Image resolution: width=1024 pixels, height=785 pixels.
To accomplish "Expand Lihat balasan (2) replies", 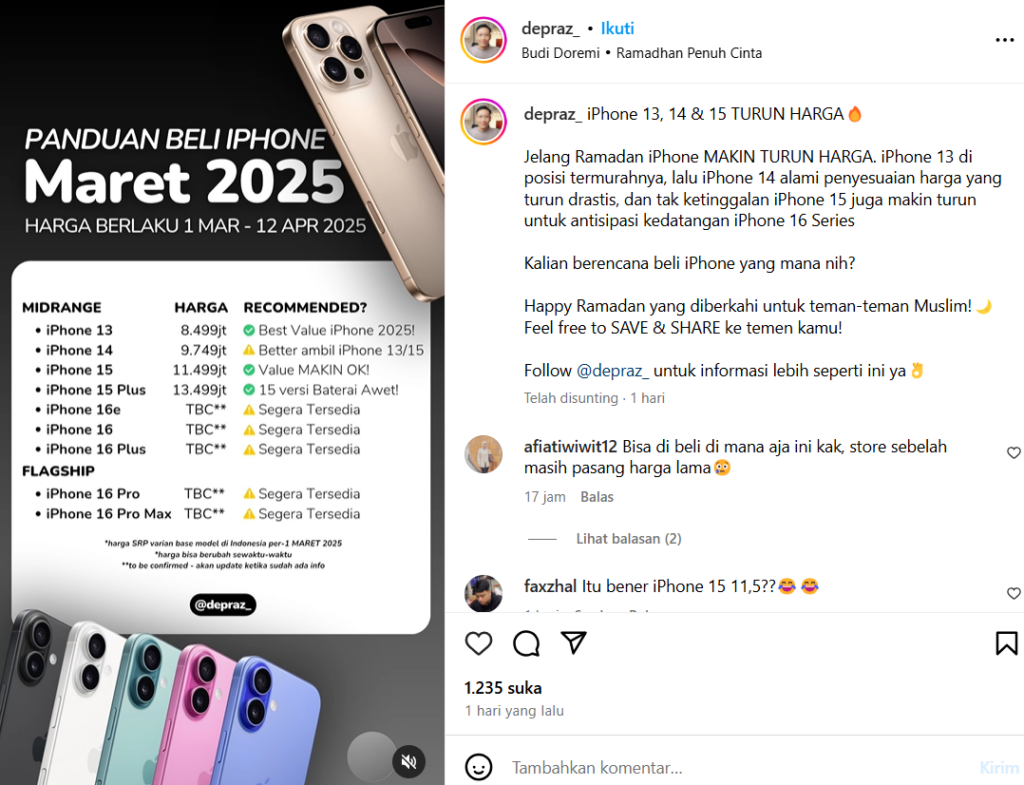I will click(628, 539).
